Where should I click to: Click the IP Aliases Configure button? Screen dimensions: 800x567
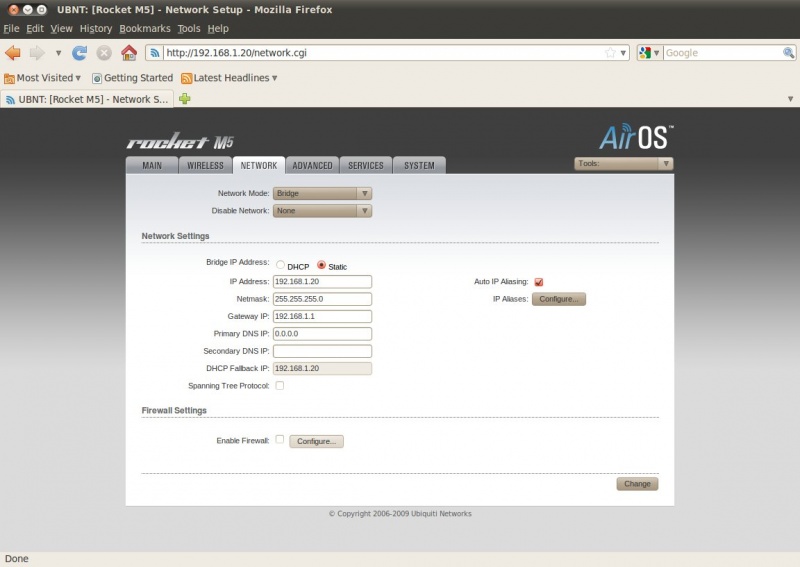click(559, 299)
